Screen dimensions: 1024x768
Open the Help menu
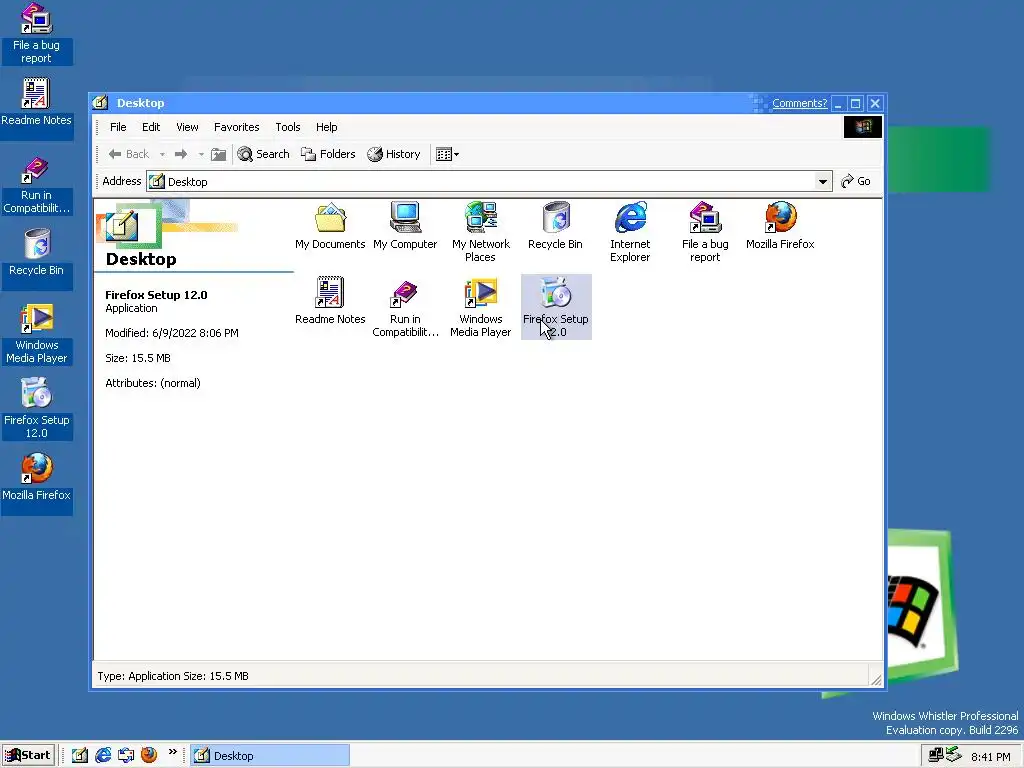(327, 127)
